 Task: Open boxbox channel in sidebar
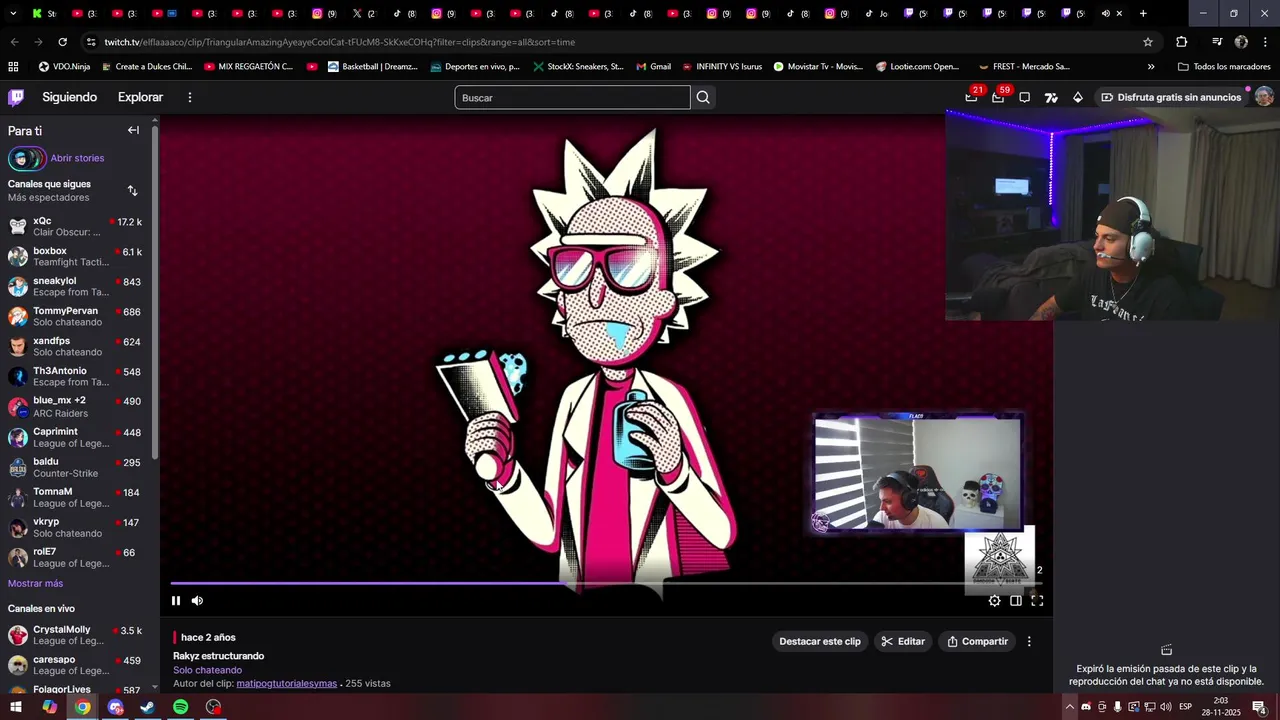click(x=77, y=256)
